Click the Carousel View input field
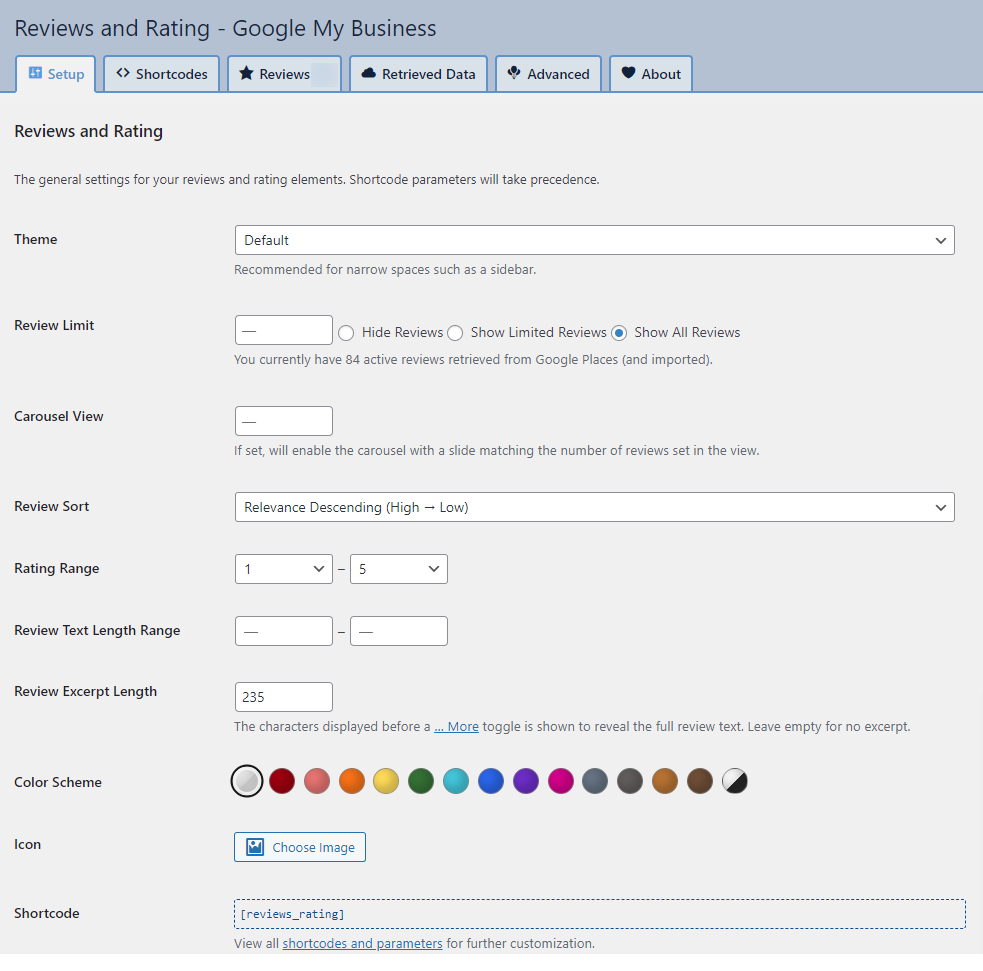 pyautogui.click(x=284, y=421)
